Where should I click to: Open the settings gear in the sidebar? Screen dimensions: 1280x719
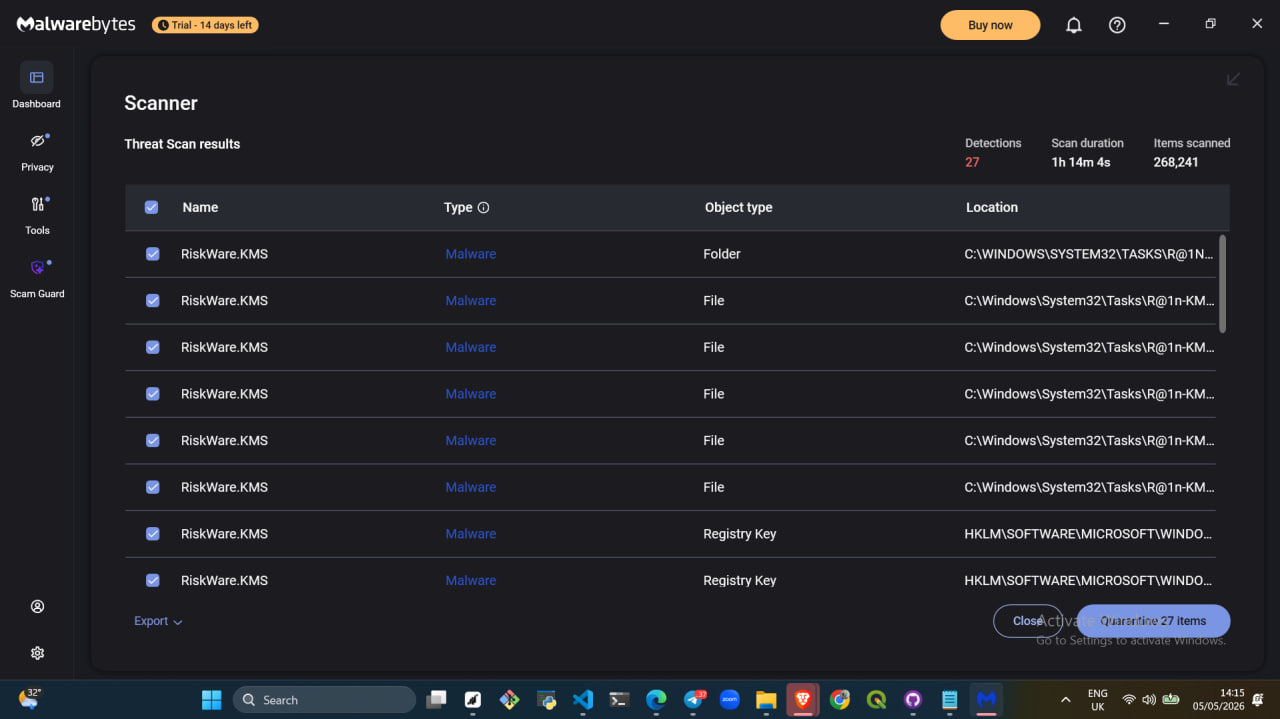point(37,653)
